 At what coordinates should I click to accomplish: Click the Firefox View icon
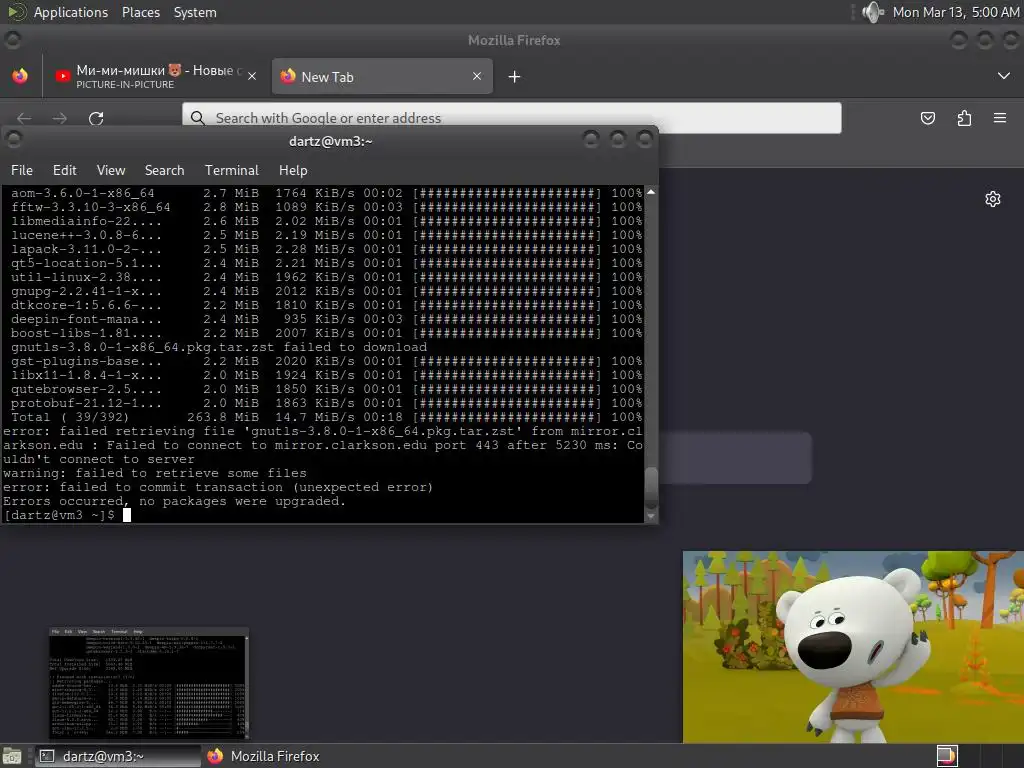tap(20, 76)
